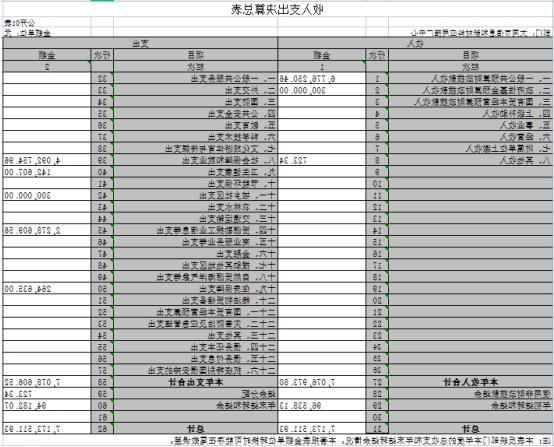
Task: Click '五、教育支出' cell
Action: [x=196, y=125]
